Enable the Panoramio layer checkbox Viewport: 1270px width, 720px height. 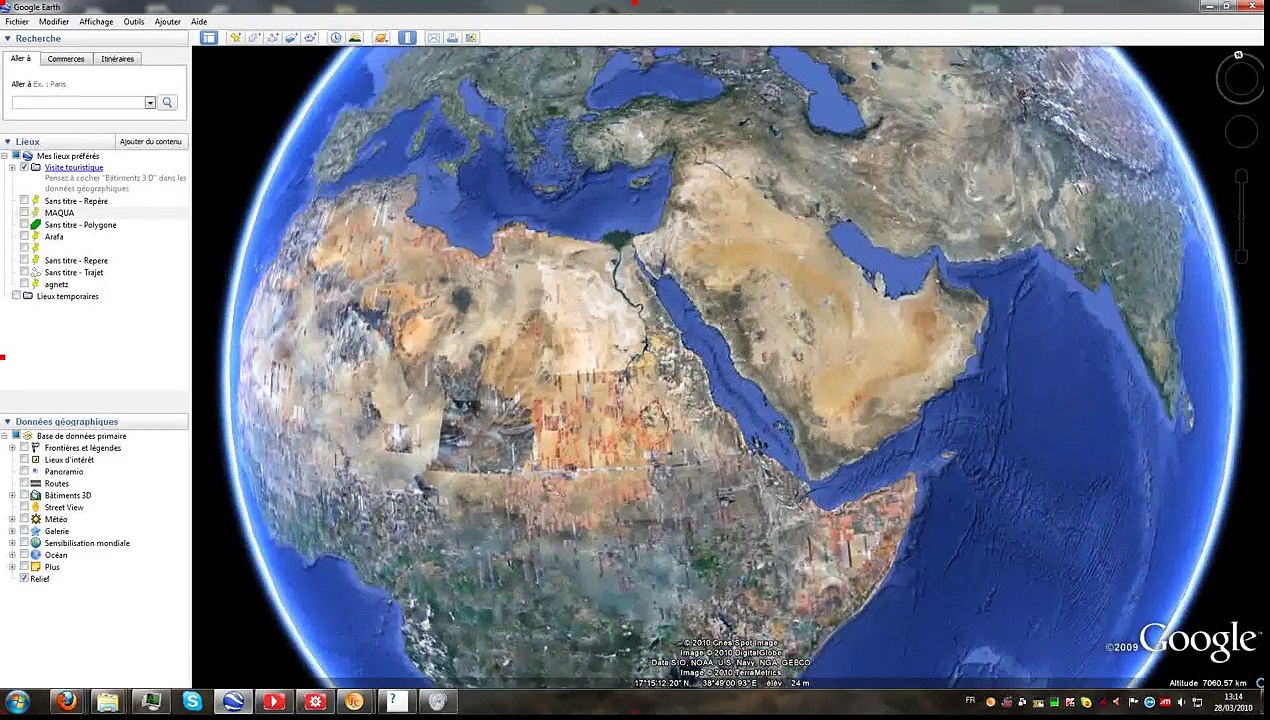(24, 472)
